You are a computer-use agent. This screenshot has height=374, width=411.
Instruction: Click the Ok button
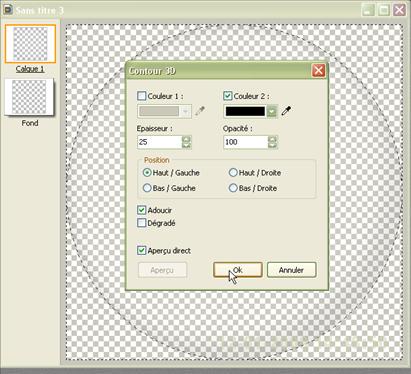[x=238, y=270]
